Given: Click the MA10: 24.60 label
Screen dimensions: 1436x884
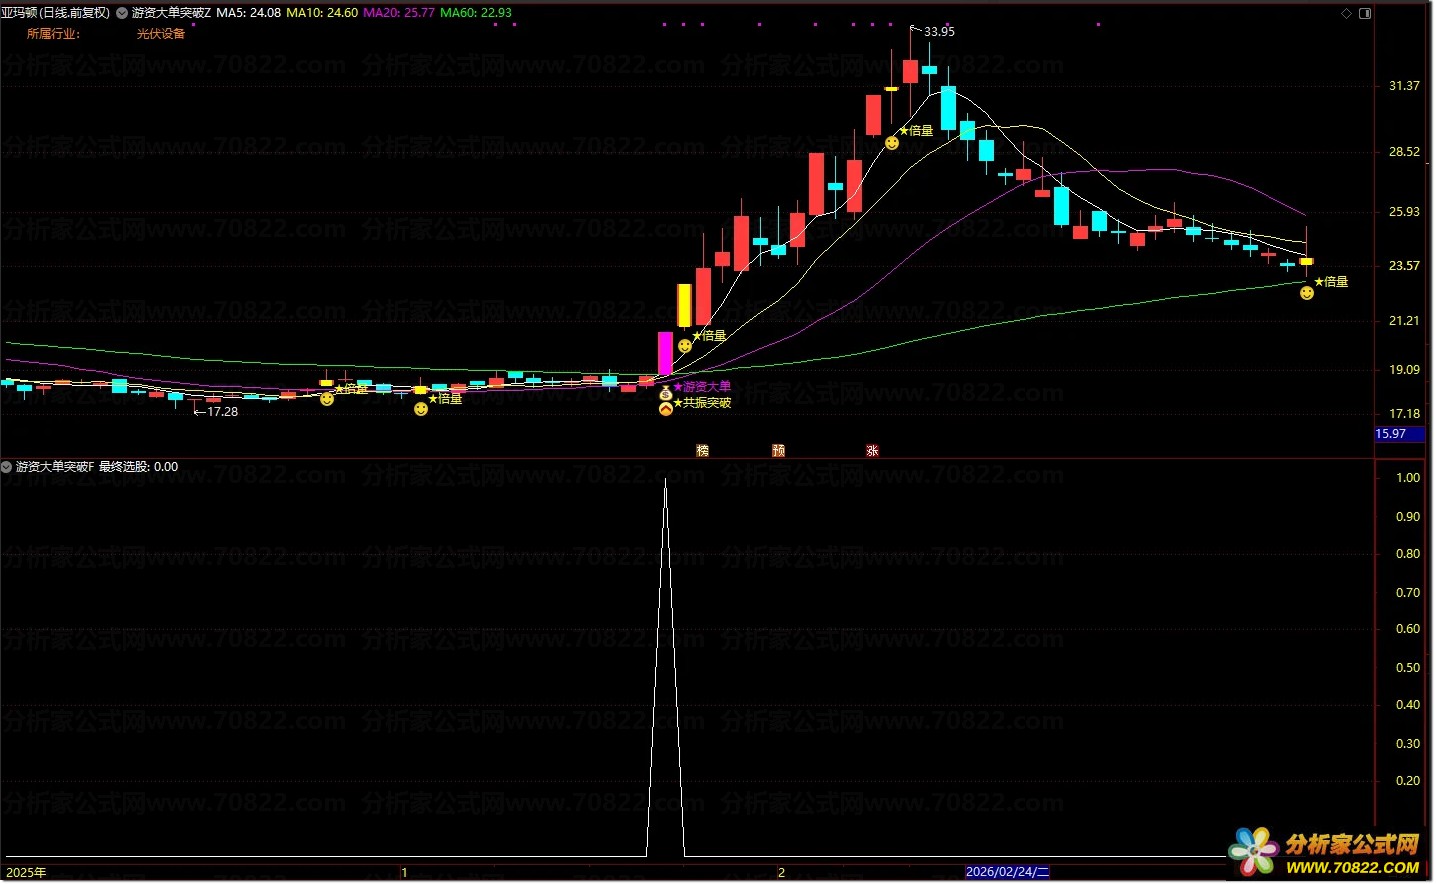Looking at the screenshot, I should pyautogui.click(x=322, y=14).
